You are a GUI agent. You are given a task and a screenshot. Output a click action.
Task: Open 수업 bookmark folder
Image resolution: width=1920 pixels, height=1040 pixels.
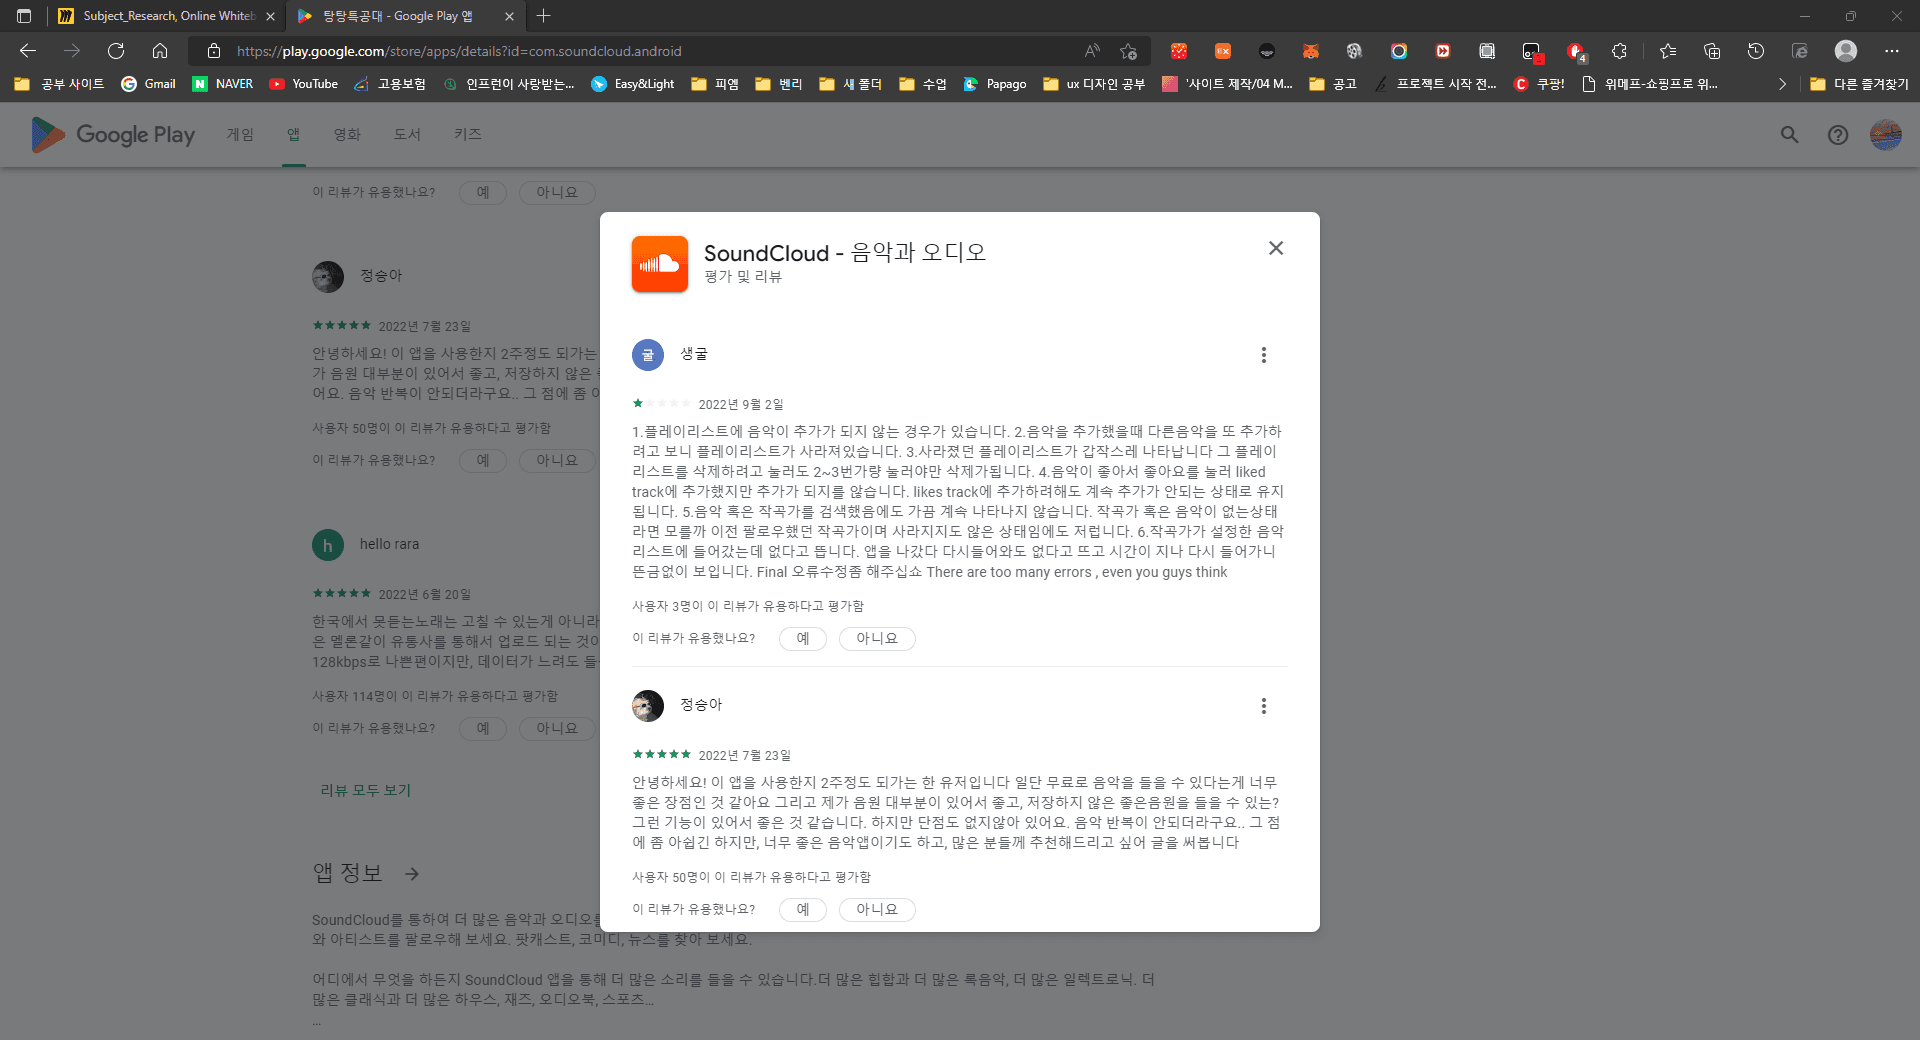pyautogui.click(x=923, y=84)
